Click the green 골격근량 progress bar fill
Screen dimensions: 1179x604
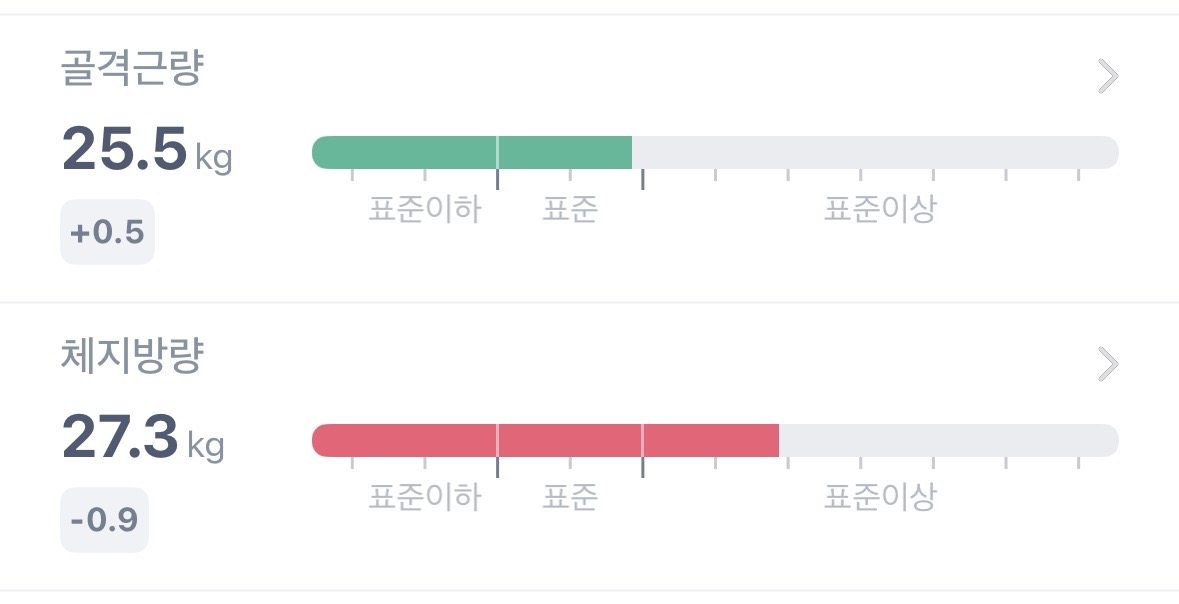[472, 152]
